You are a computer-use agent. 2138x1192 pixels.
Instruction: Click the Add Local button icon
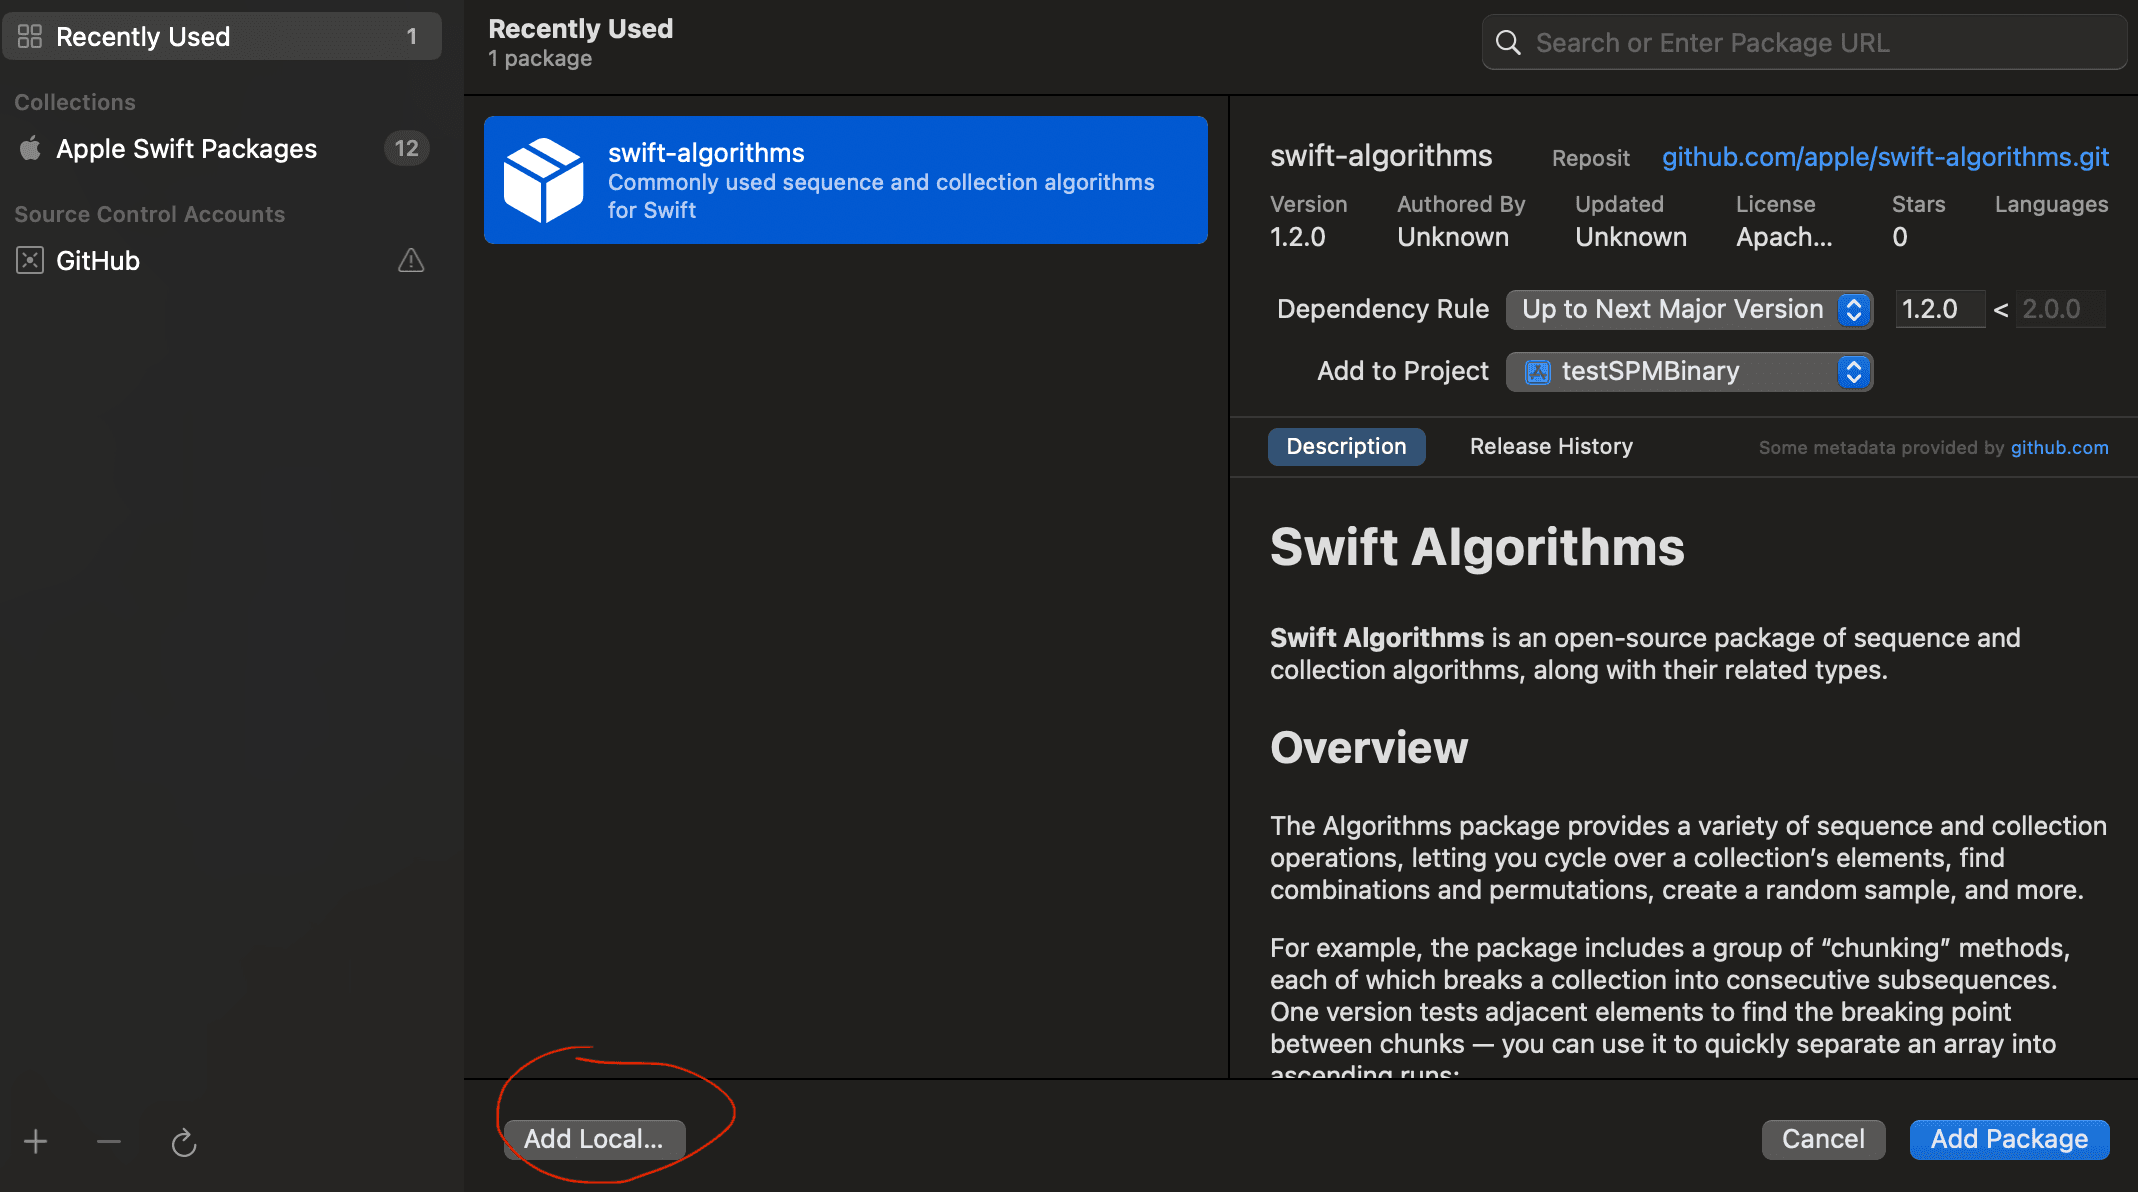point(591,1138)
